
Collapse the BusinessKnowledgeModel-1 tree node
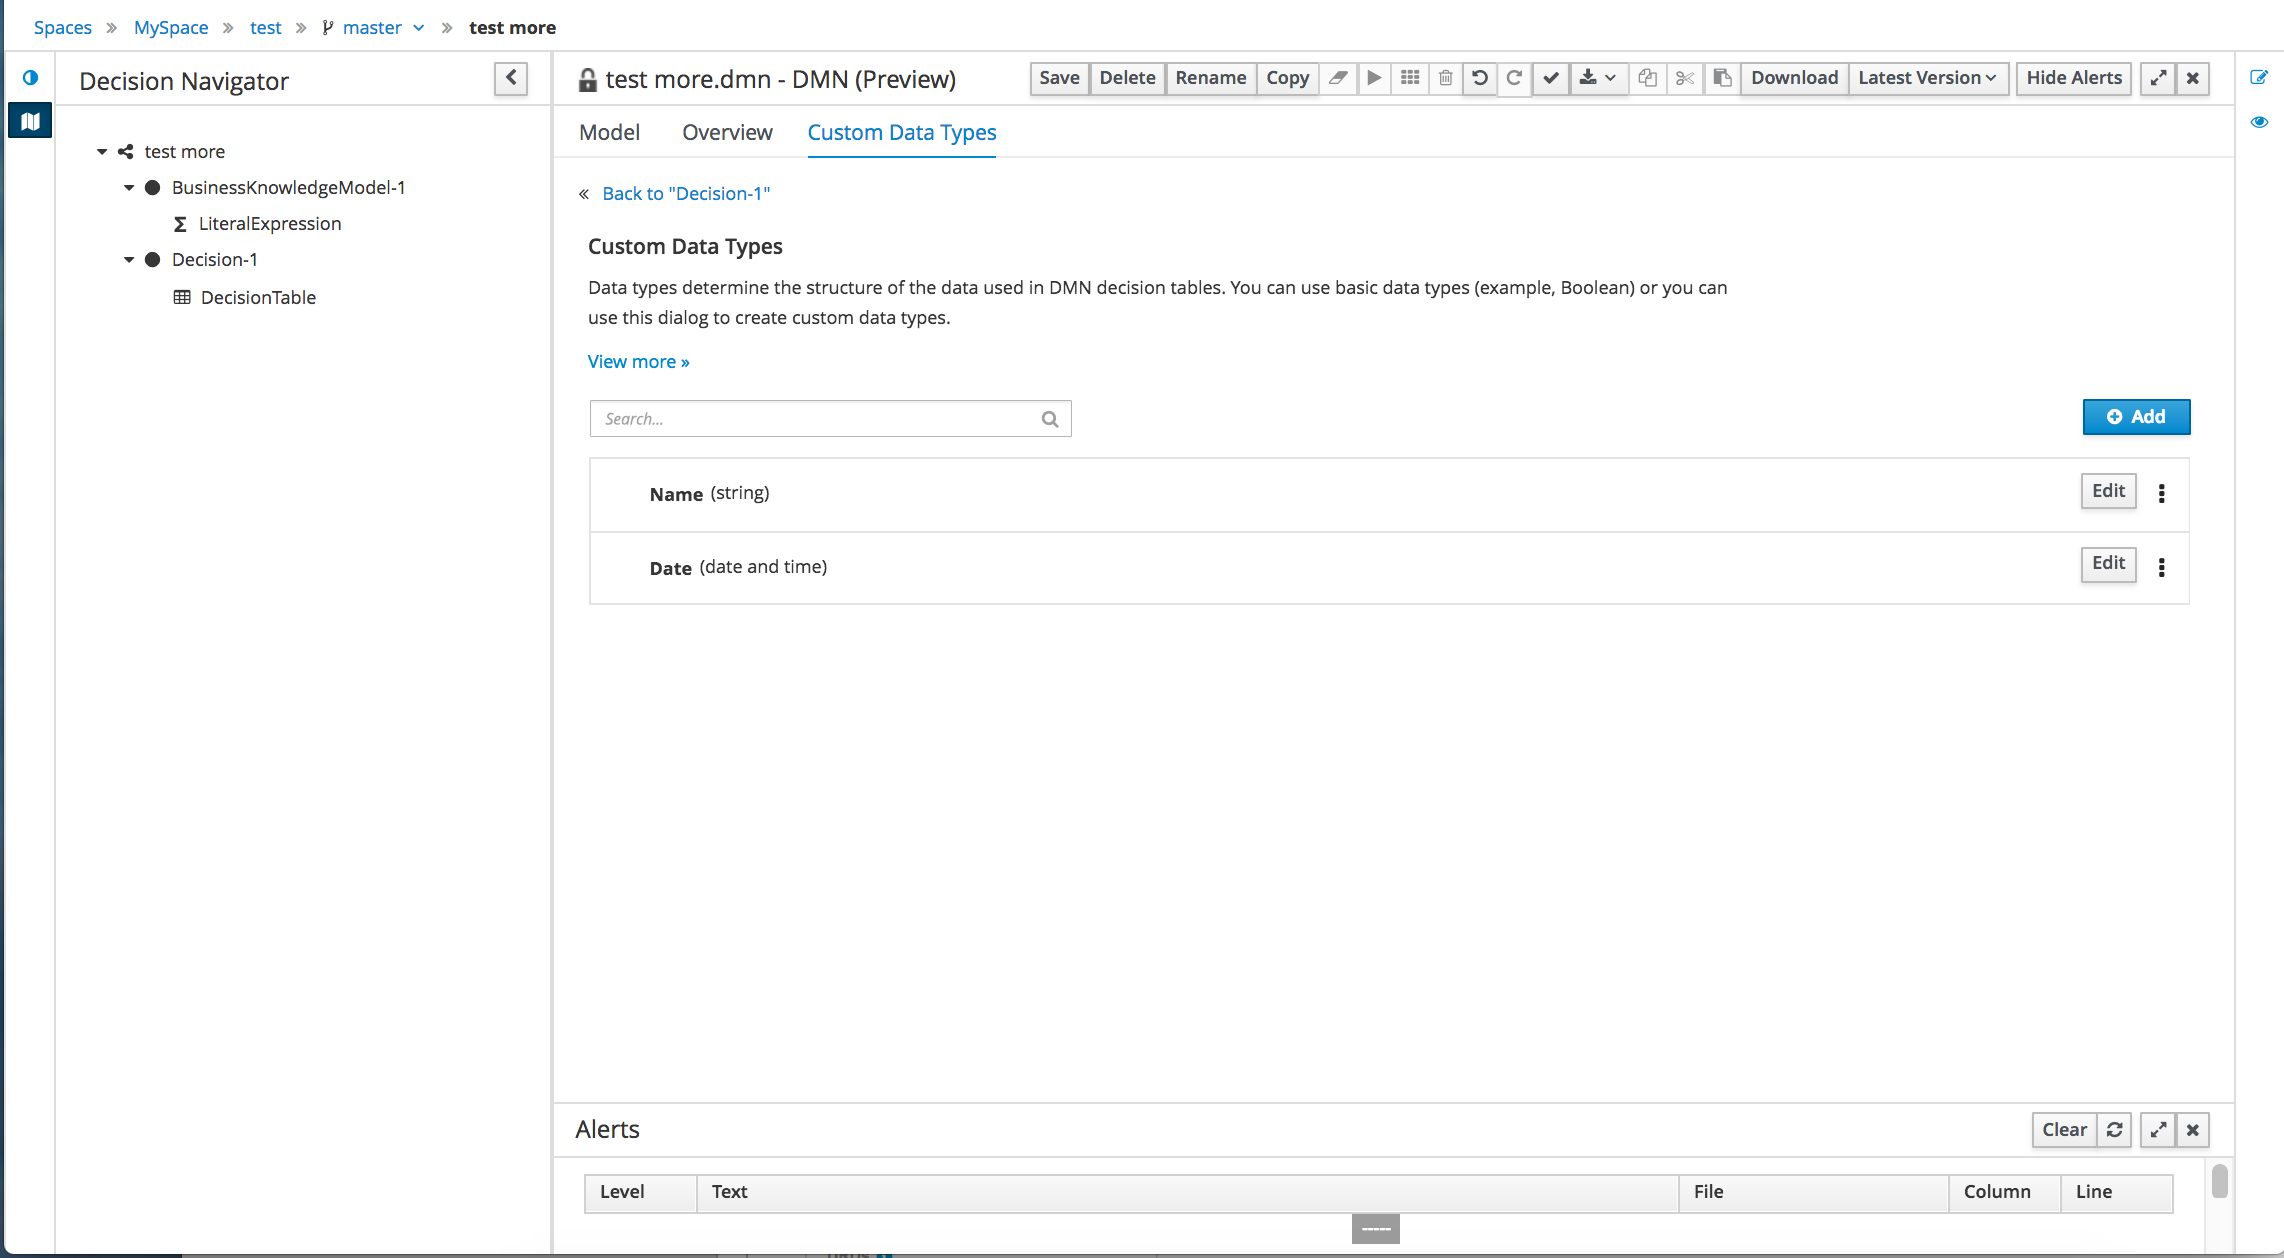[129, 188]
